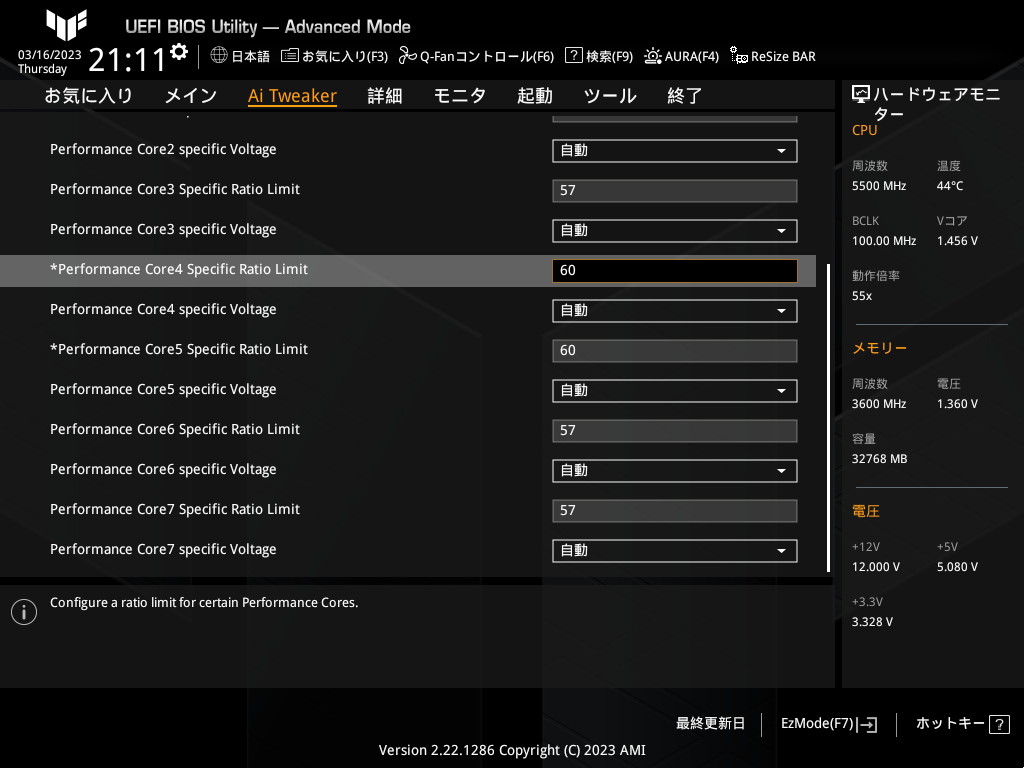Click the +3.3V reading 3.328 V
The image size is (1024, 768).
(x=872, y=622)
